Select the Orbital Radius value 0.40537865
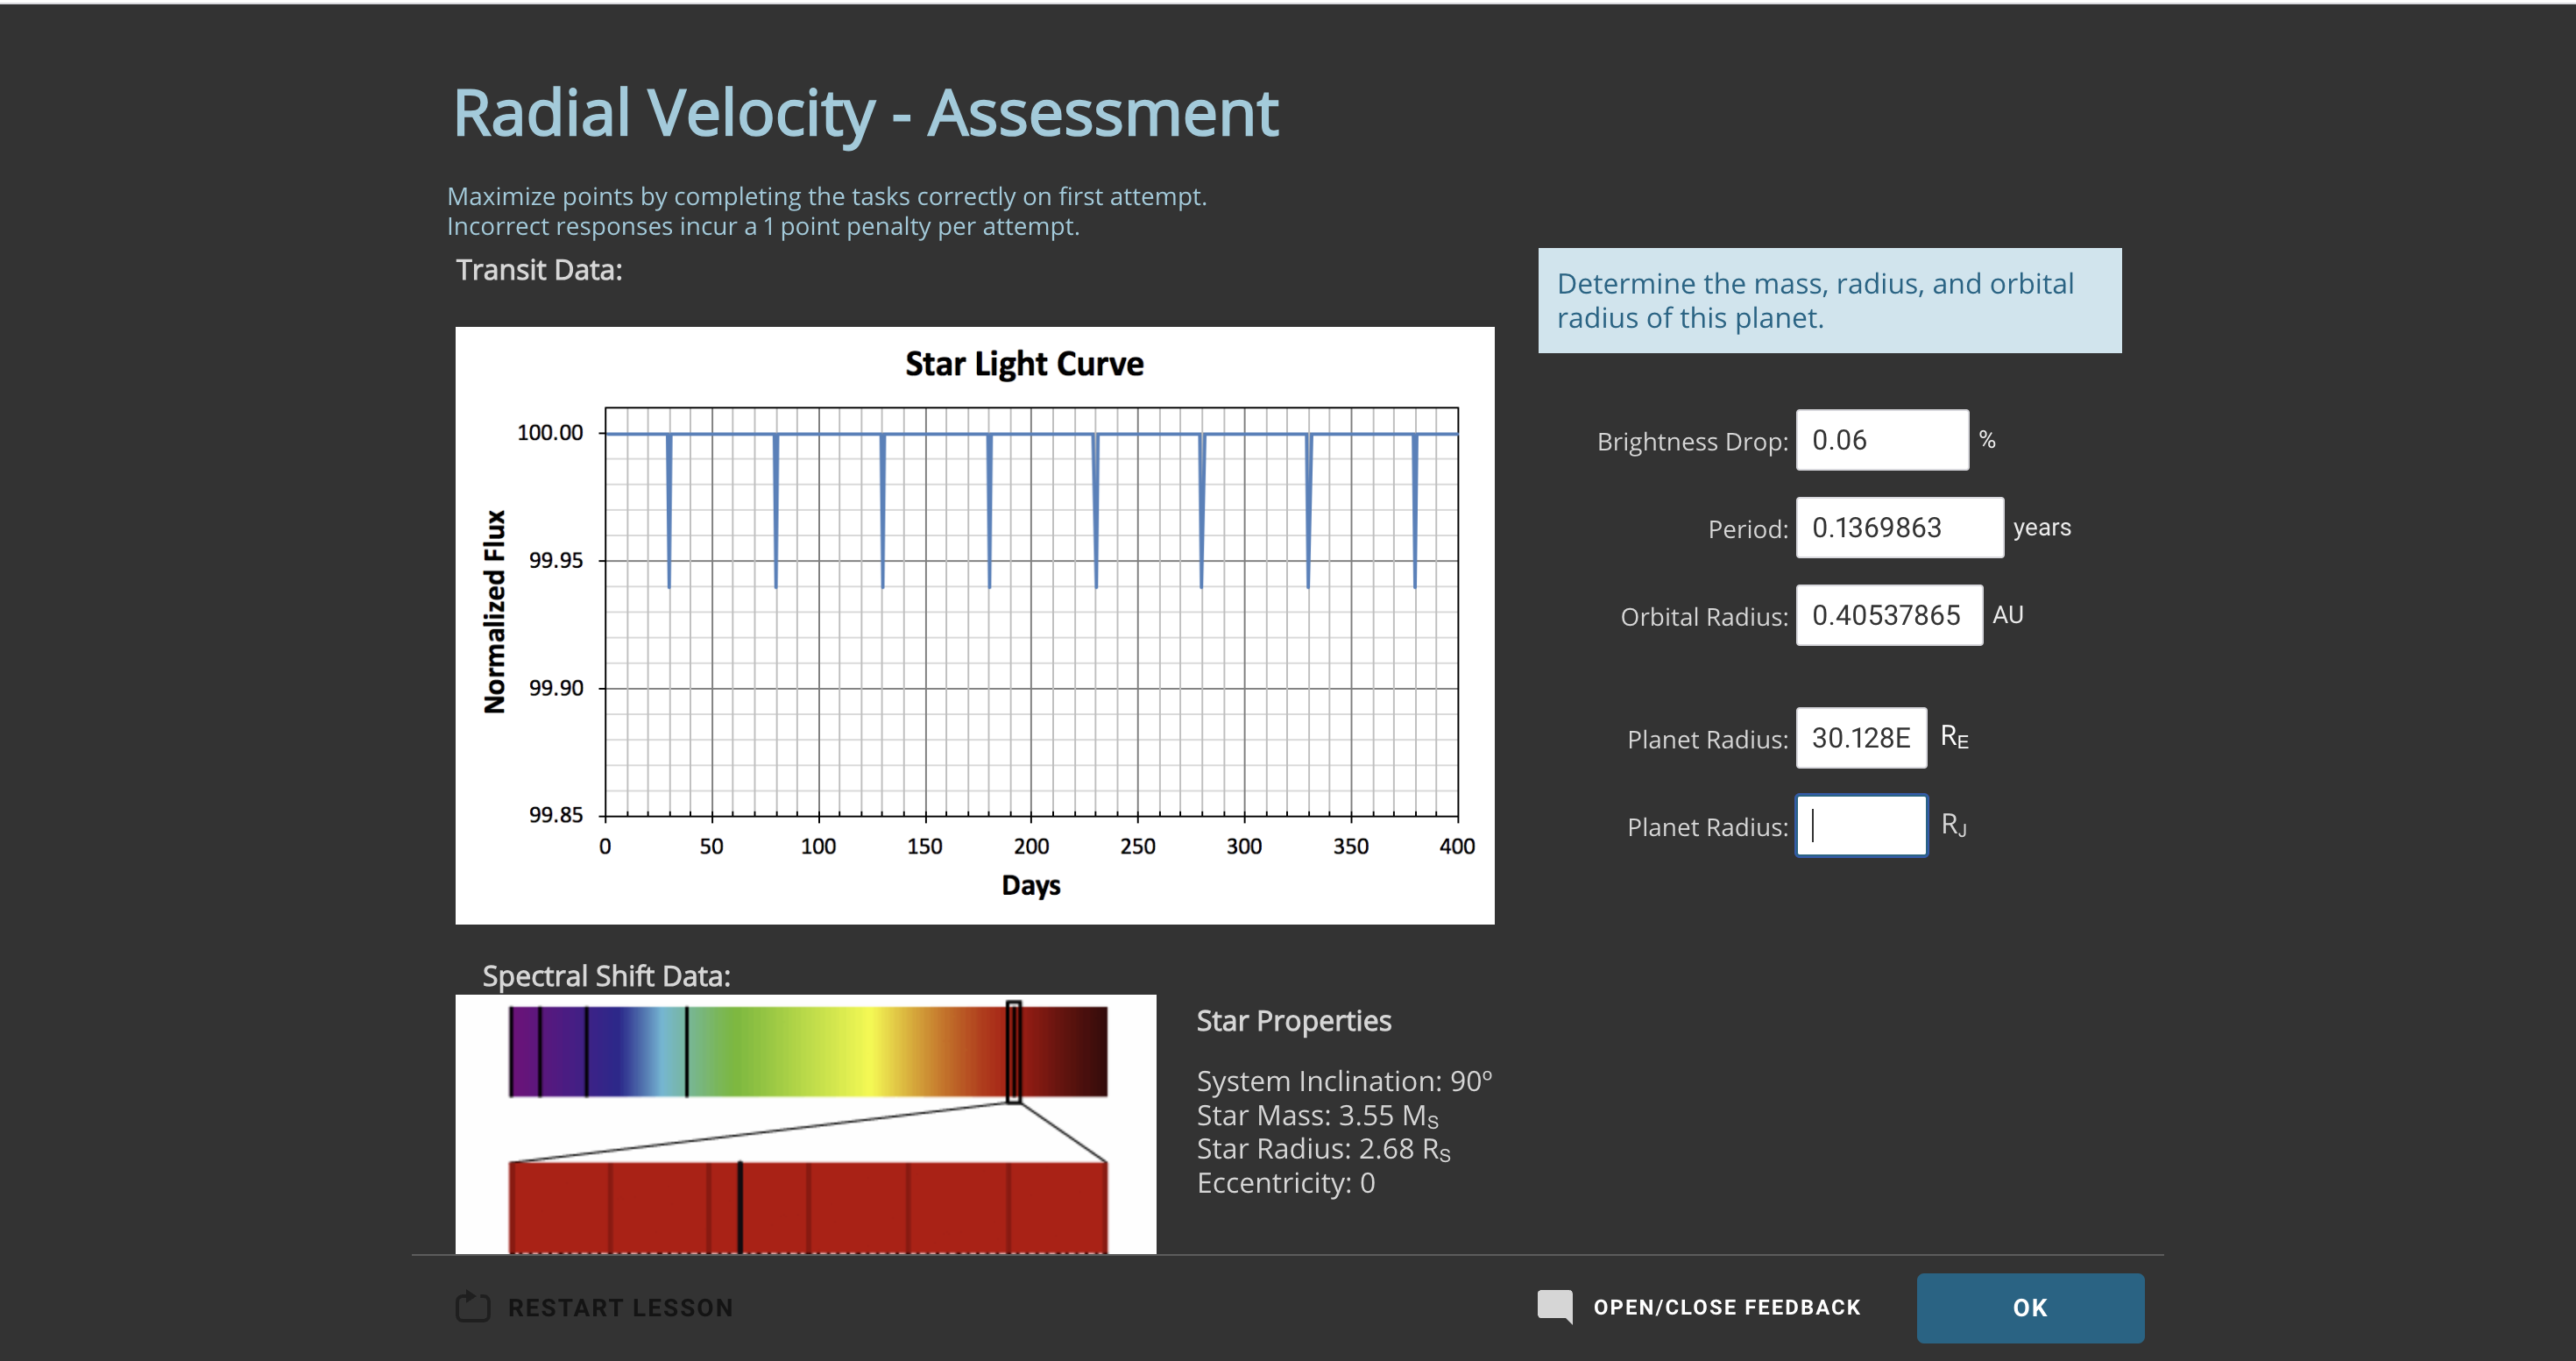The image size is (2576, 1361). 1888,615
